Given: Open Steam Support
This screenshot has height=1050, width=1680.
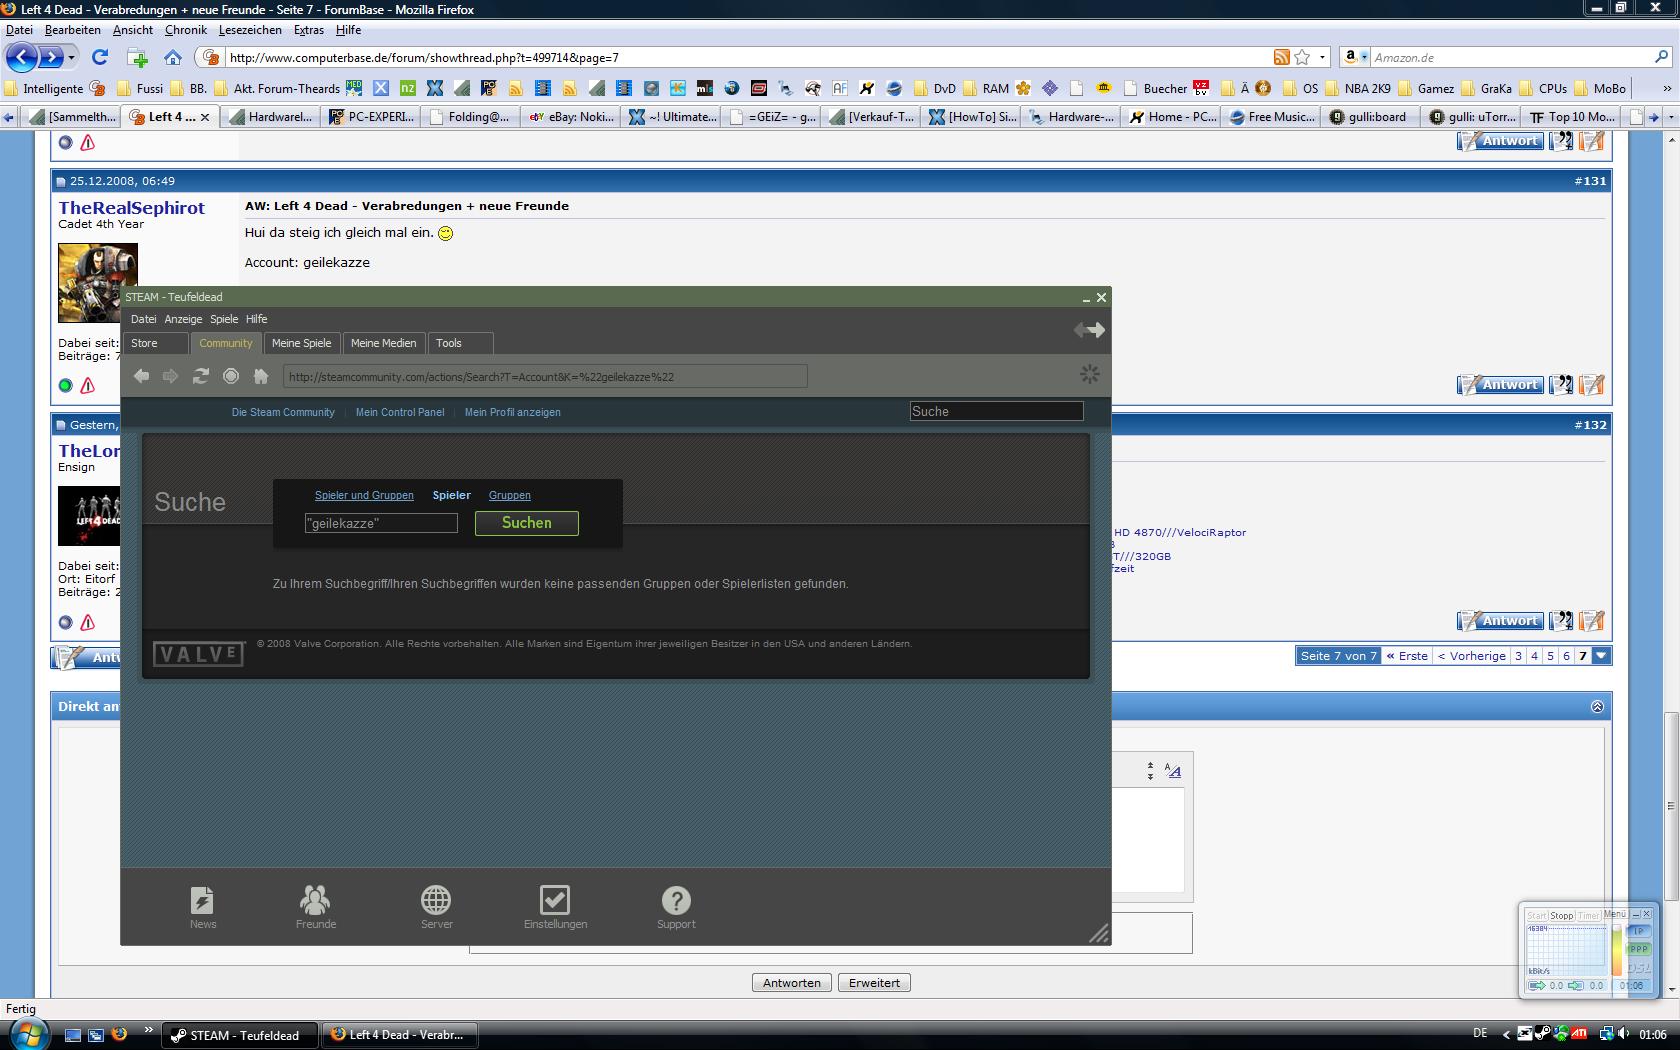Looking at the screenshot, I should [x=676, y=907].
